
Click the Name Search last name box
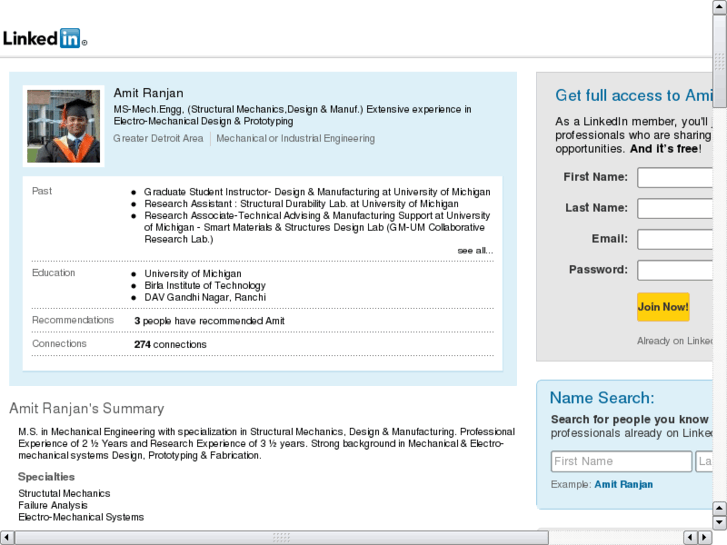[704, 461]
